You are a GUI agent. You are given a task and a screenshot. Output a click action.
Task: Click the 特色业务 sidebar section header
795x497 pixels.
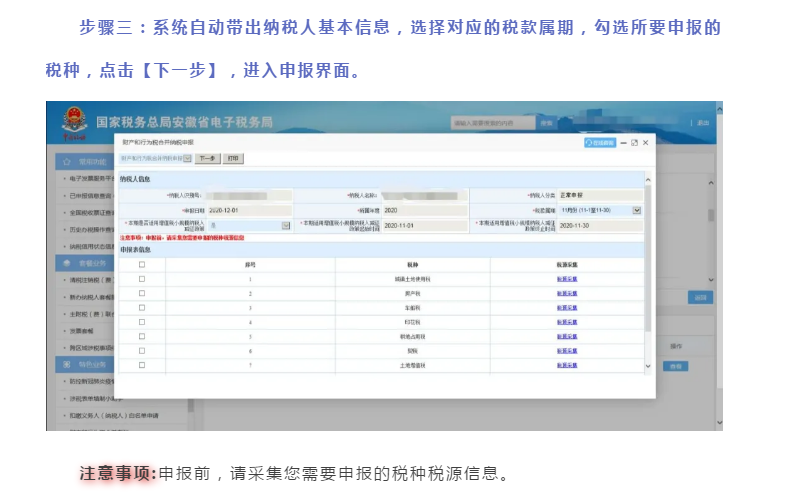[85, 365]
